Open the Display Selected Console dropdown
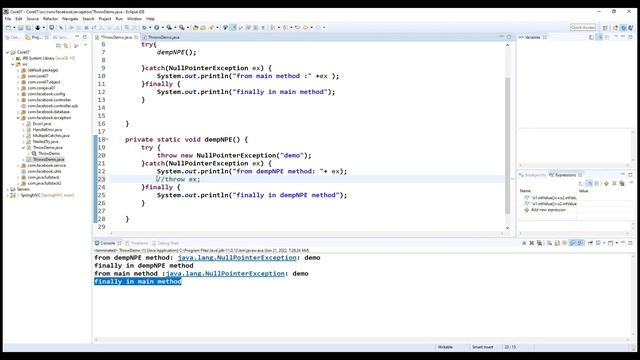This screenshot has height=360, width=640. click(604, 243)
